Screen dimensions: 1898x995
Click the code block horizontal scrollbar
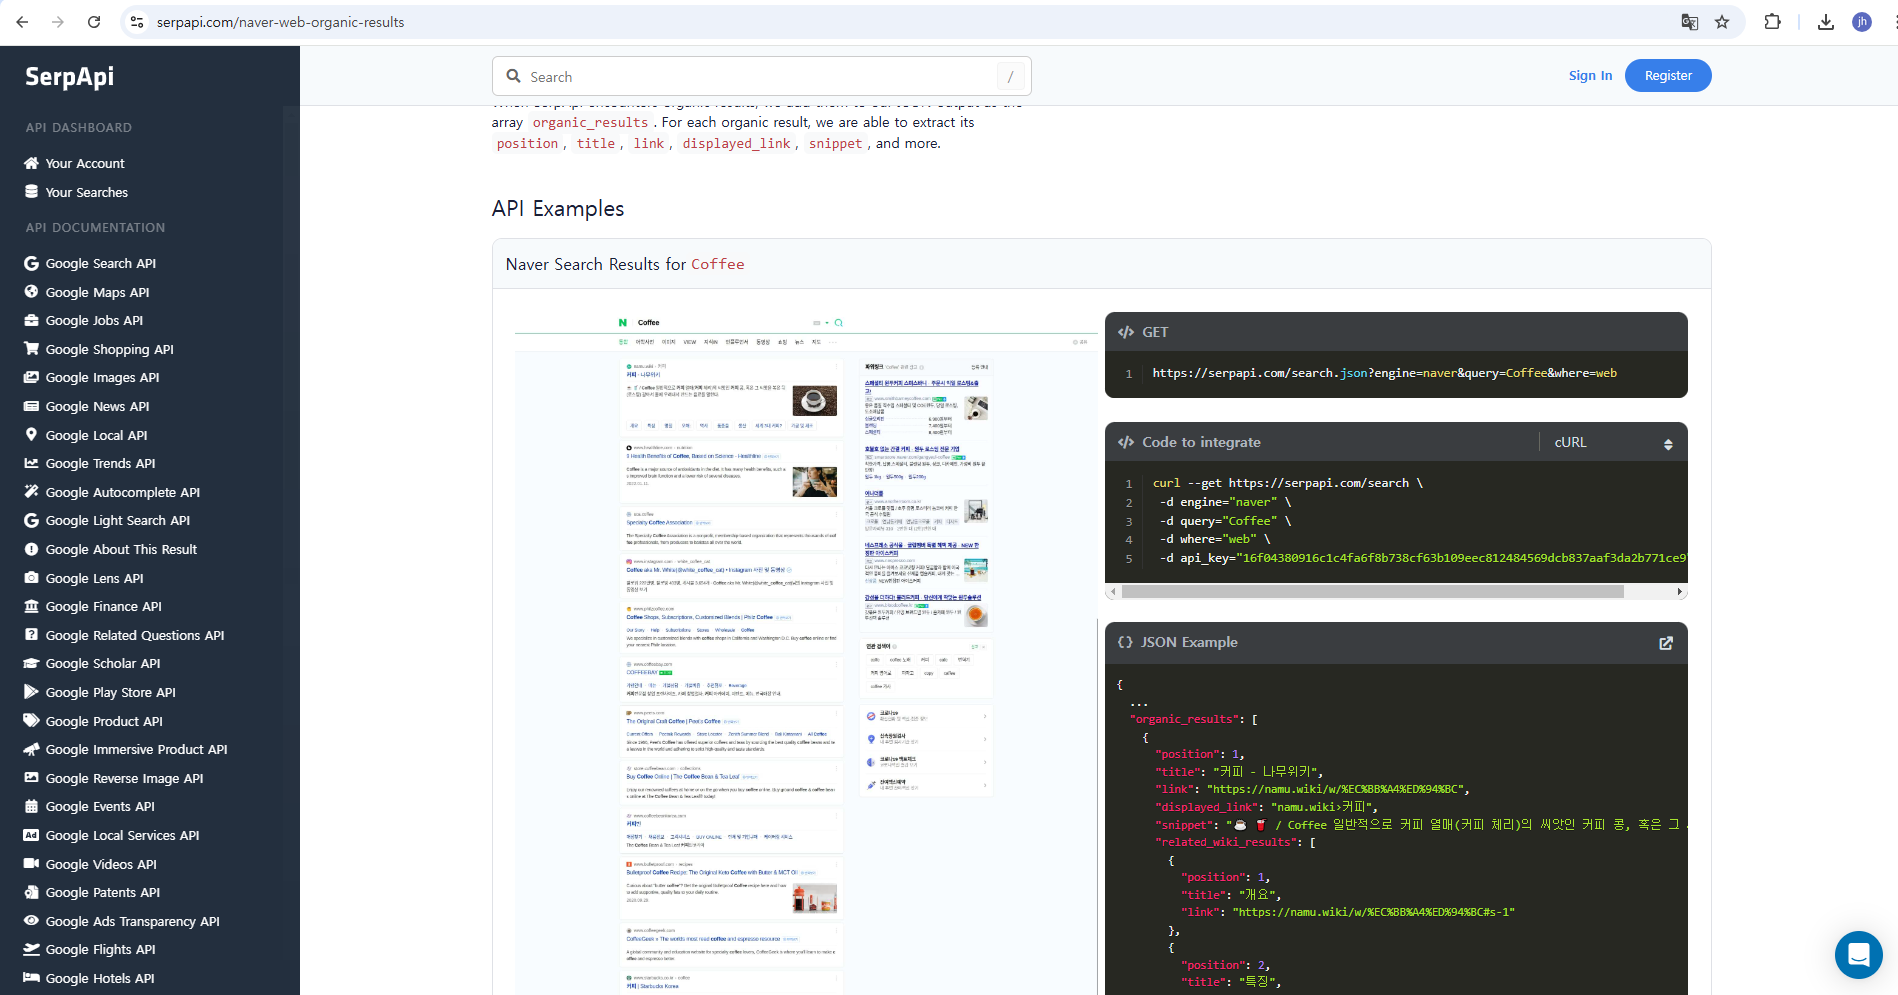pos(1372,592)
